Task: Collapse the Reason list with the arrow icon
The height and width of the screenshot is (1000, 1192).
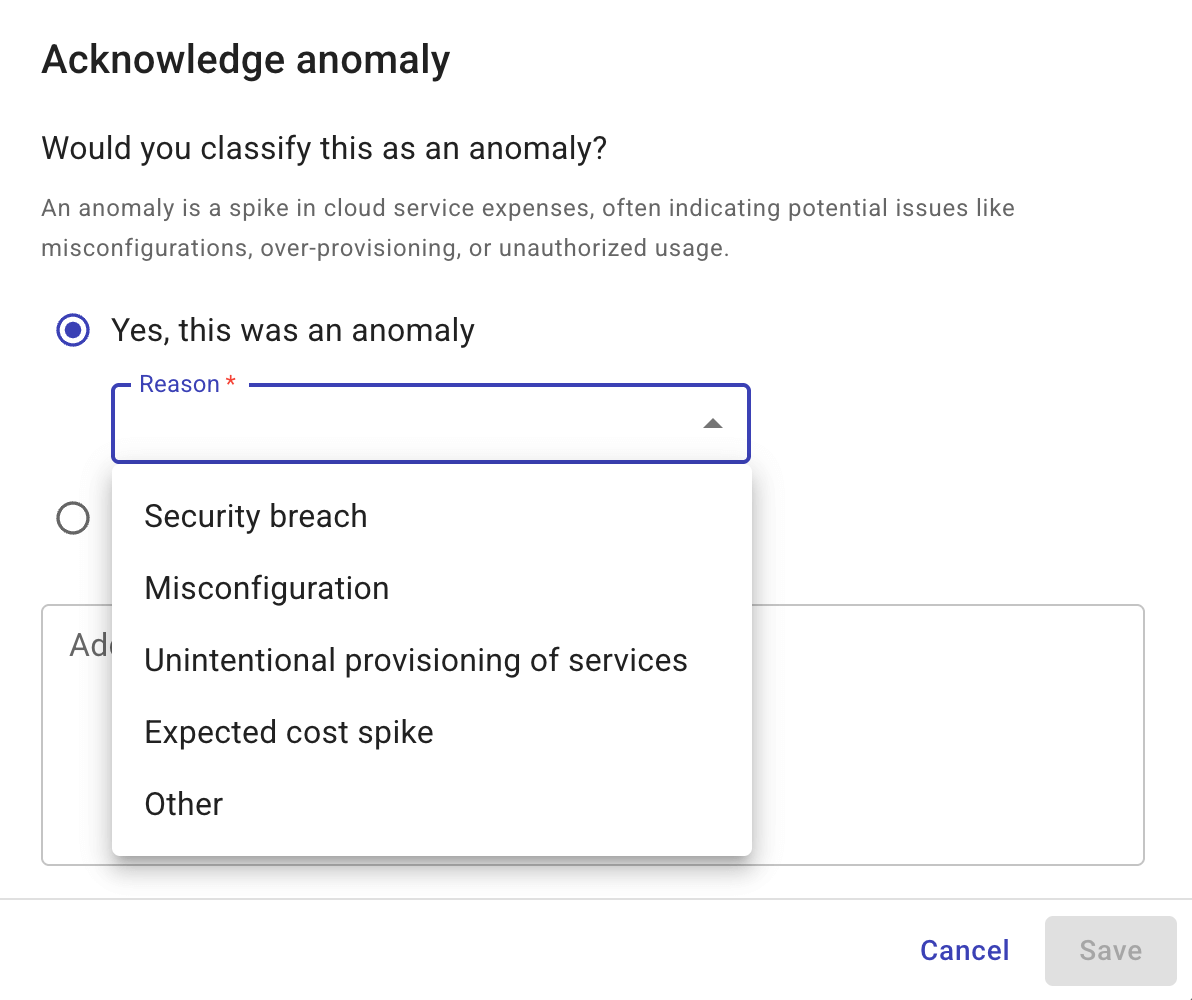Action: point(712,424)
